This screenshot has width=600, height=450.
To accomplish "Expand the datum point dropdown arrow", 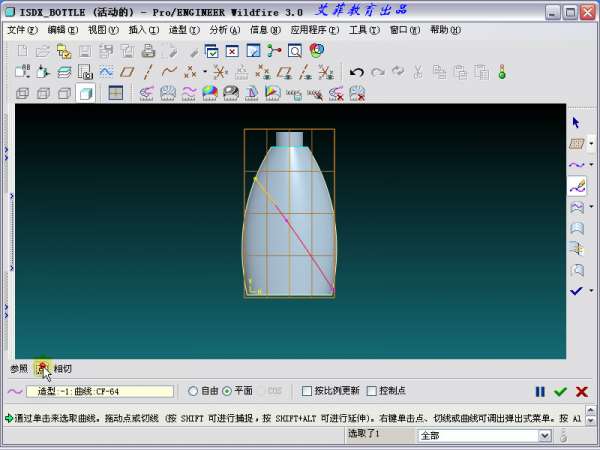I will click(205, 72).
